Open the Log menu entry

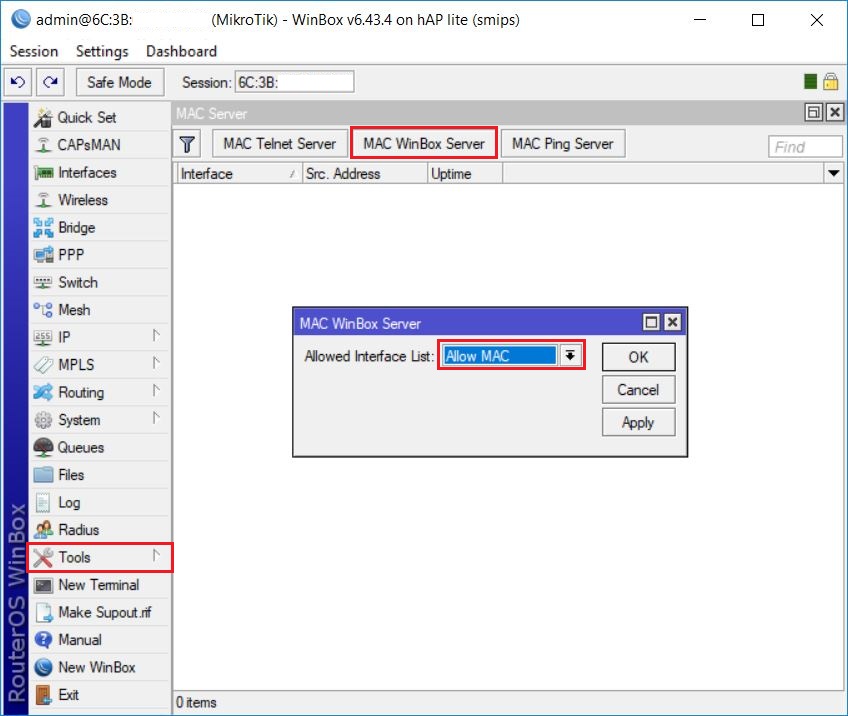coord(101,502)
